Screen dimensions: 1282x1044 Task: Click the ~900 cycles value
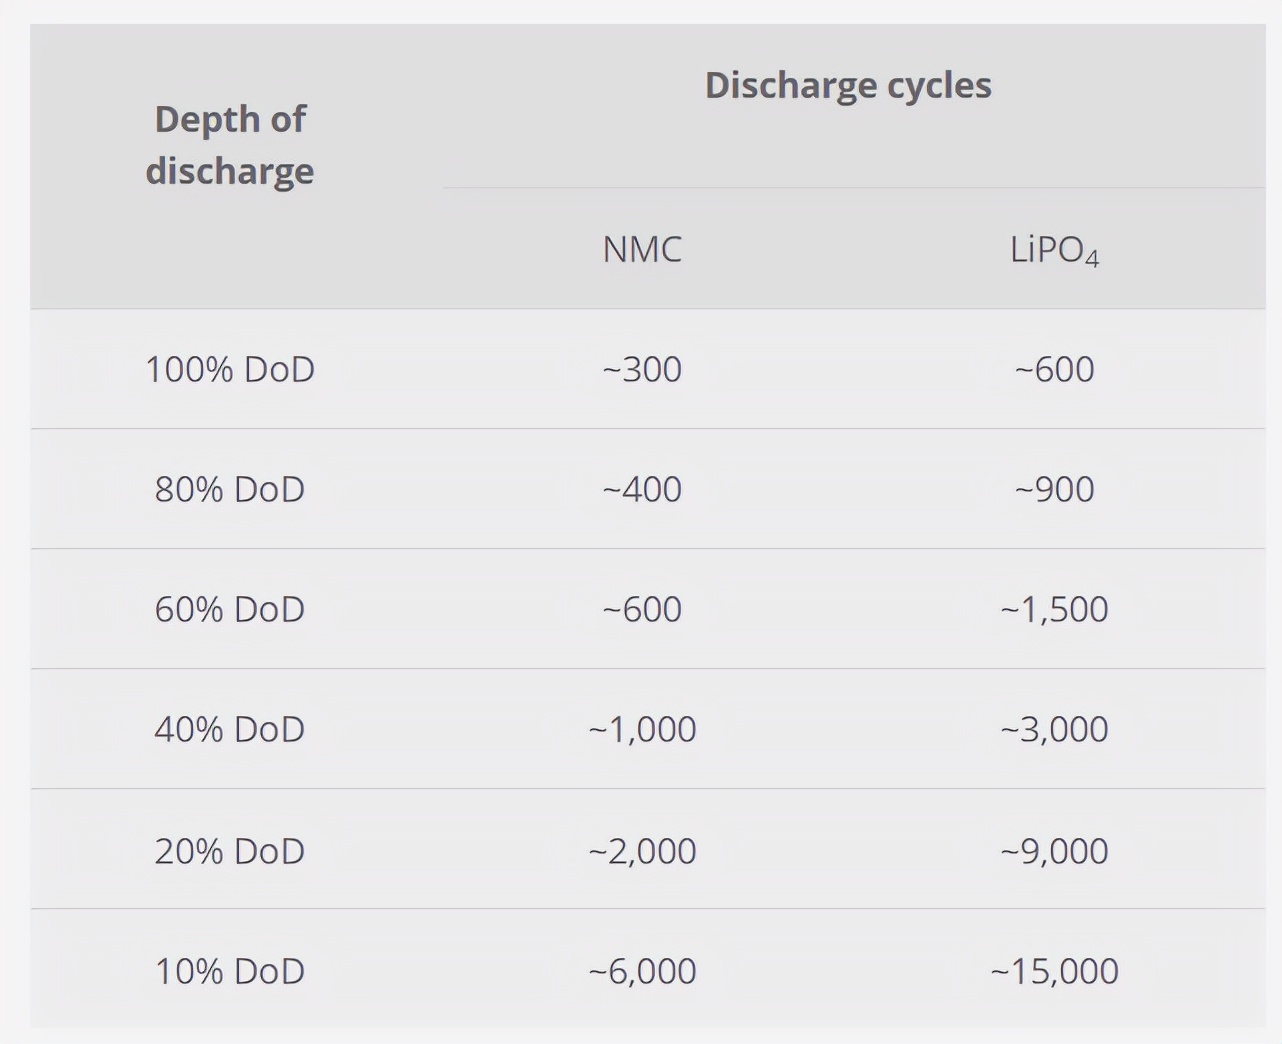point(1054,489)
